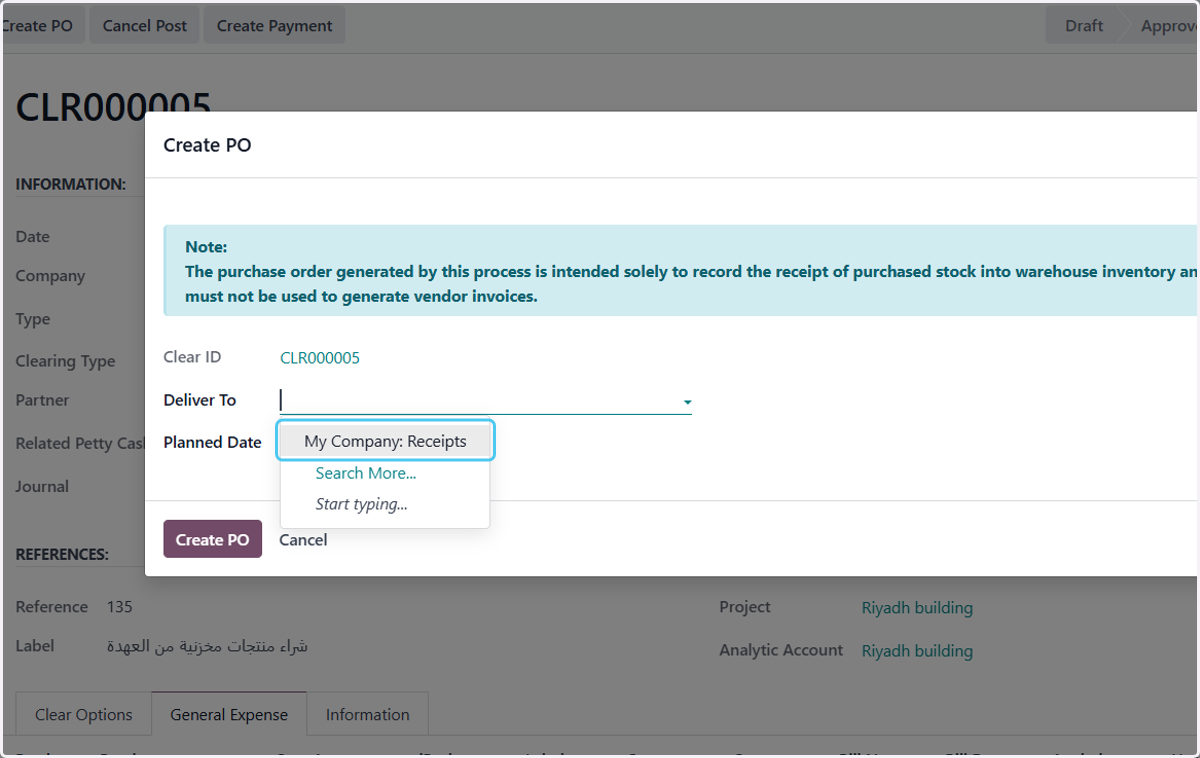Open the Riyadh building Project link
1200x758 pixels.
pyautogui.click(x=917, y=608)
